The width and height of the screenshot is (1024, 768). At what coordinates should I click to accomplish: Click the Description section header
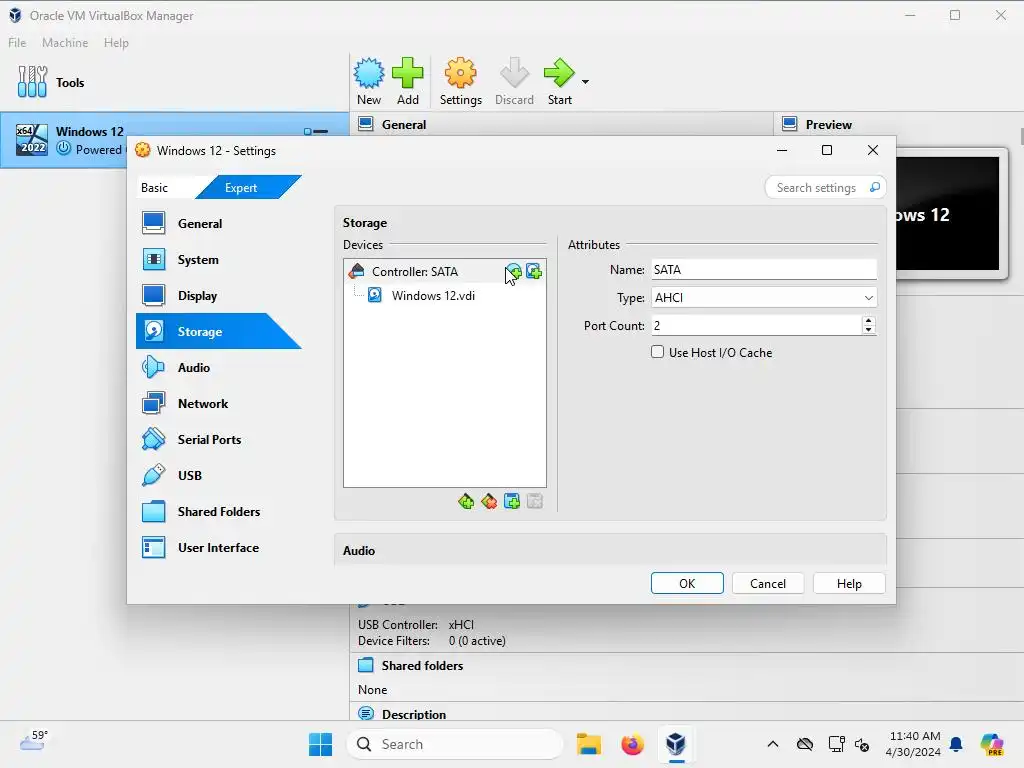413,714
